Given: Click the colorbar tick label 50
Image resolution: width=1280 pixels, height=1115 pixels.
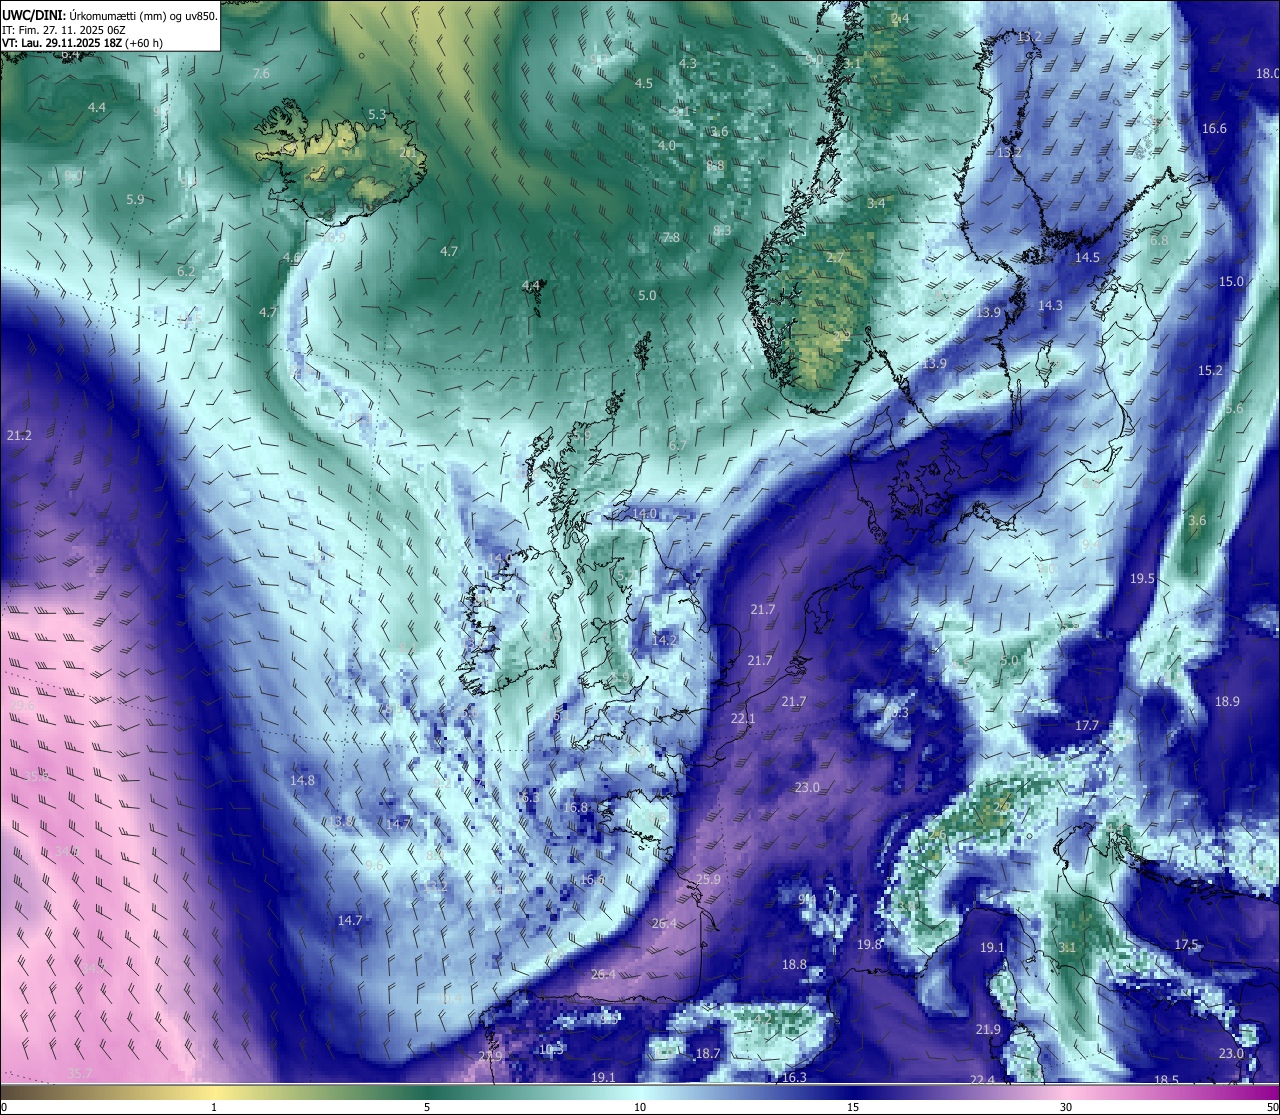Looking at the screenshot, I should pyautogui.click(x=1272, y=1107).
